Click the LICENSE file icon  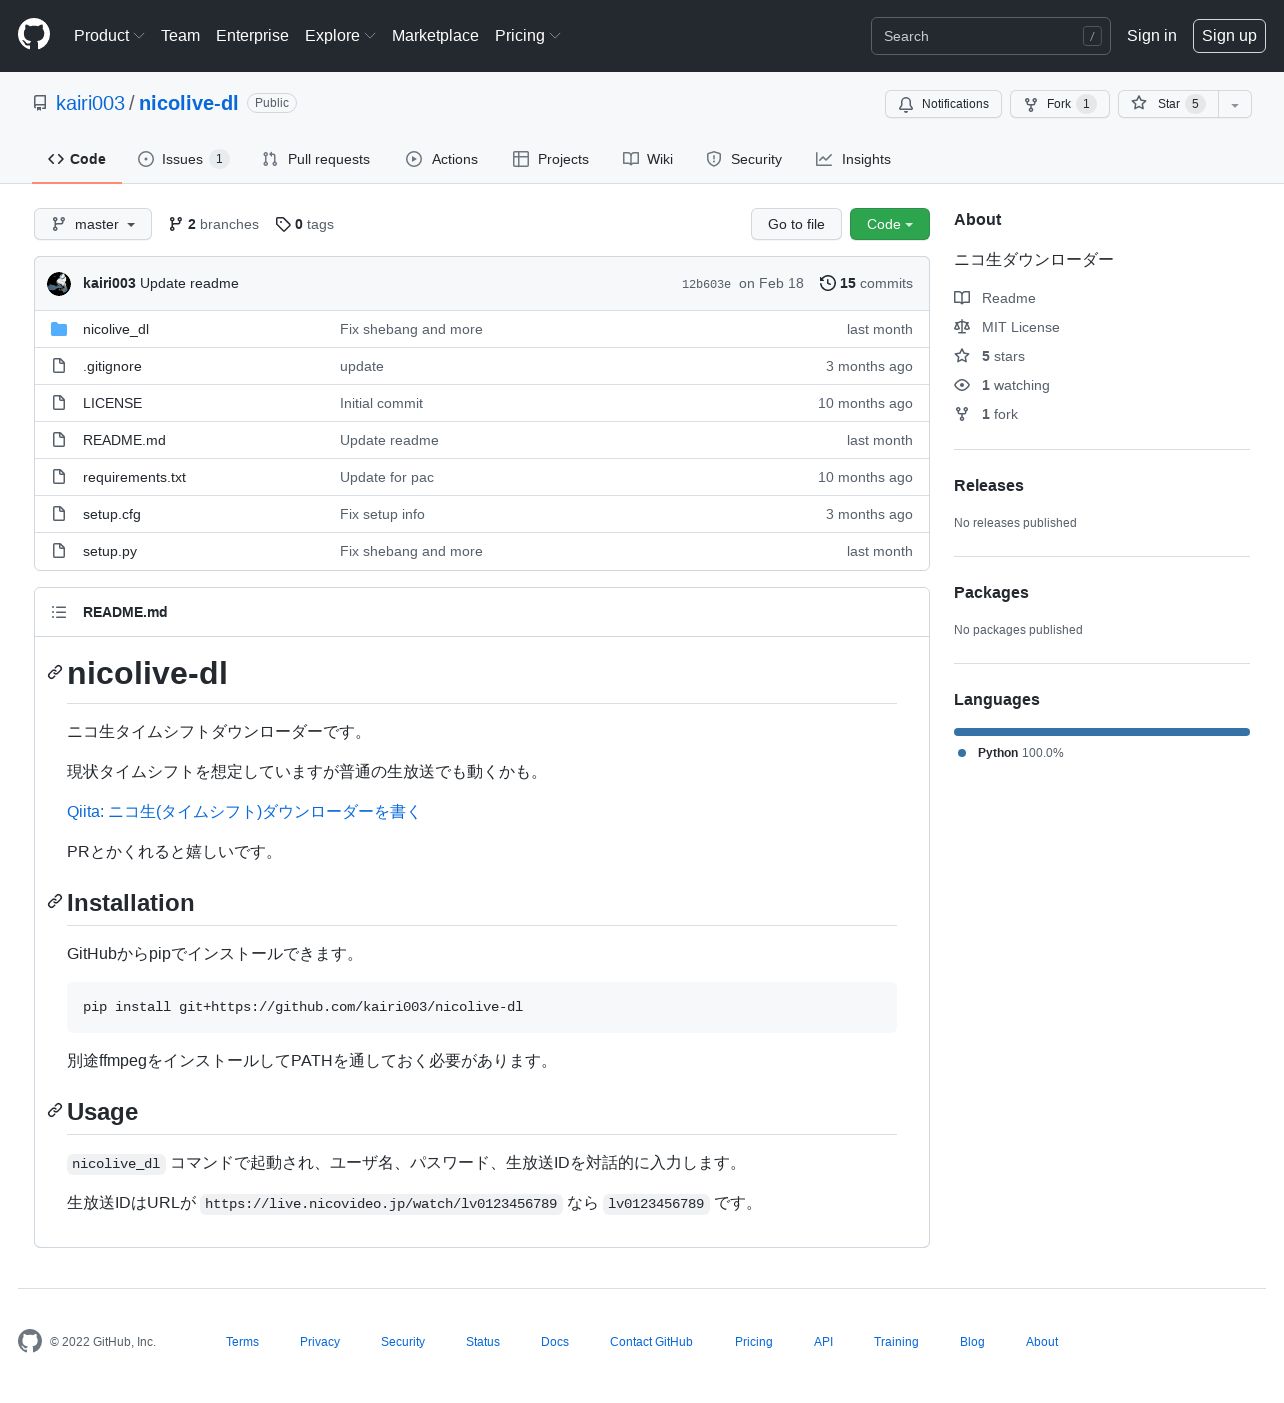pyautogui.click(x=59, y=403)
